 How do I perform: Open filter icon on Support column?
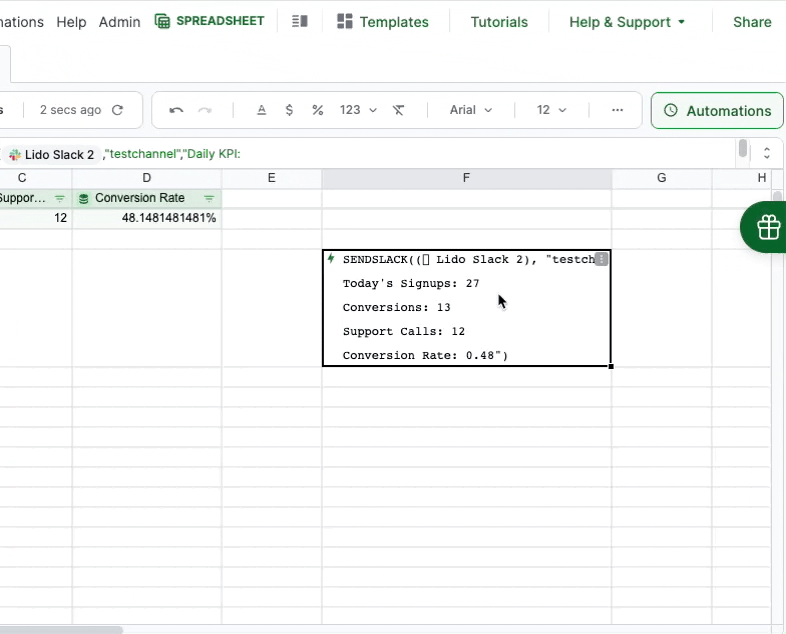[x=60, y=198]
